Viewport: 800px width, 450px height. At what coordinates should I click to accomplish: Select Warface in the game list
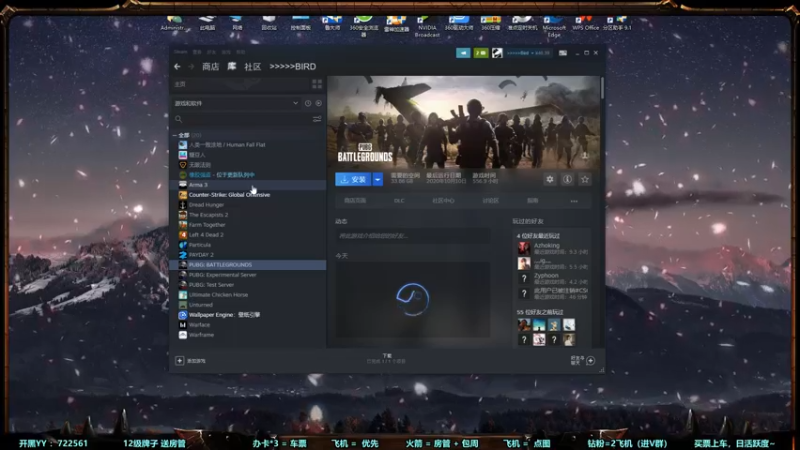coord(248,324)
